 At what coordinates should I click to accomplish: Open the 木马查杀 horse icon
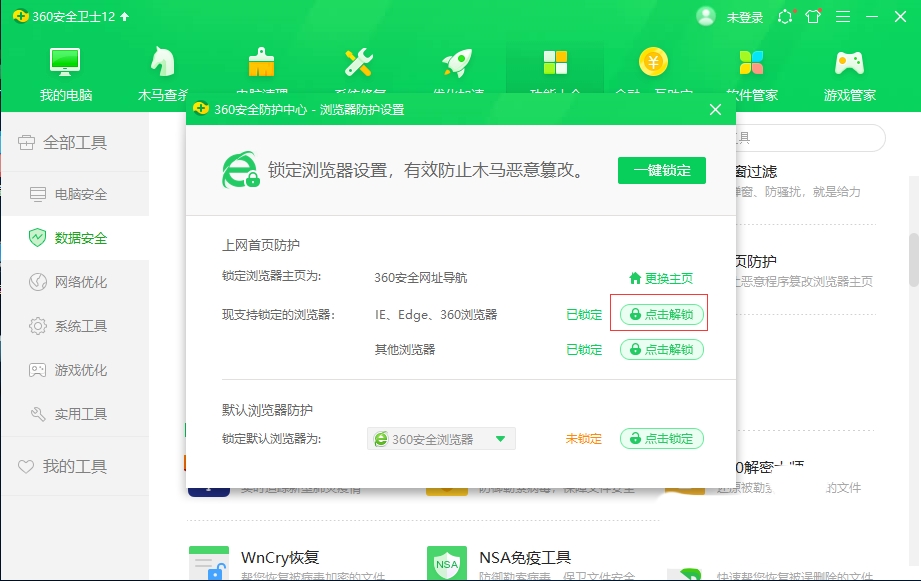click(163, 62)
